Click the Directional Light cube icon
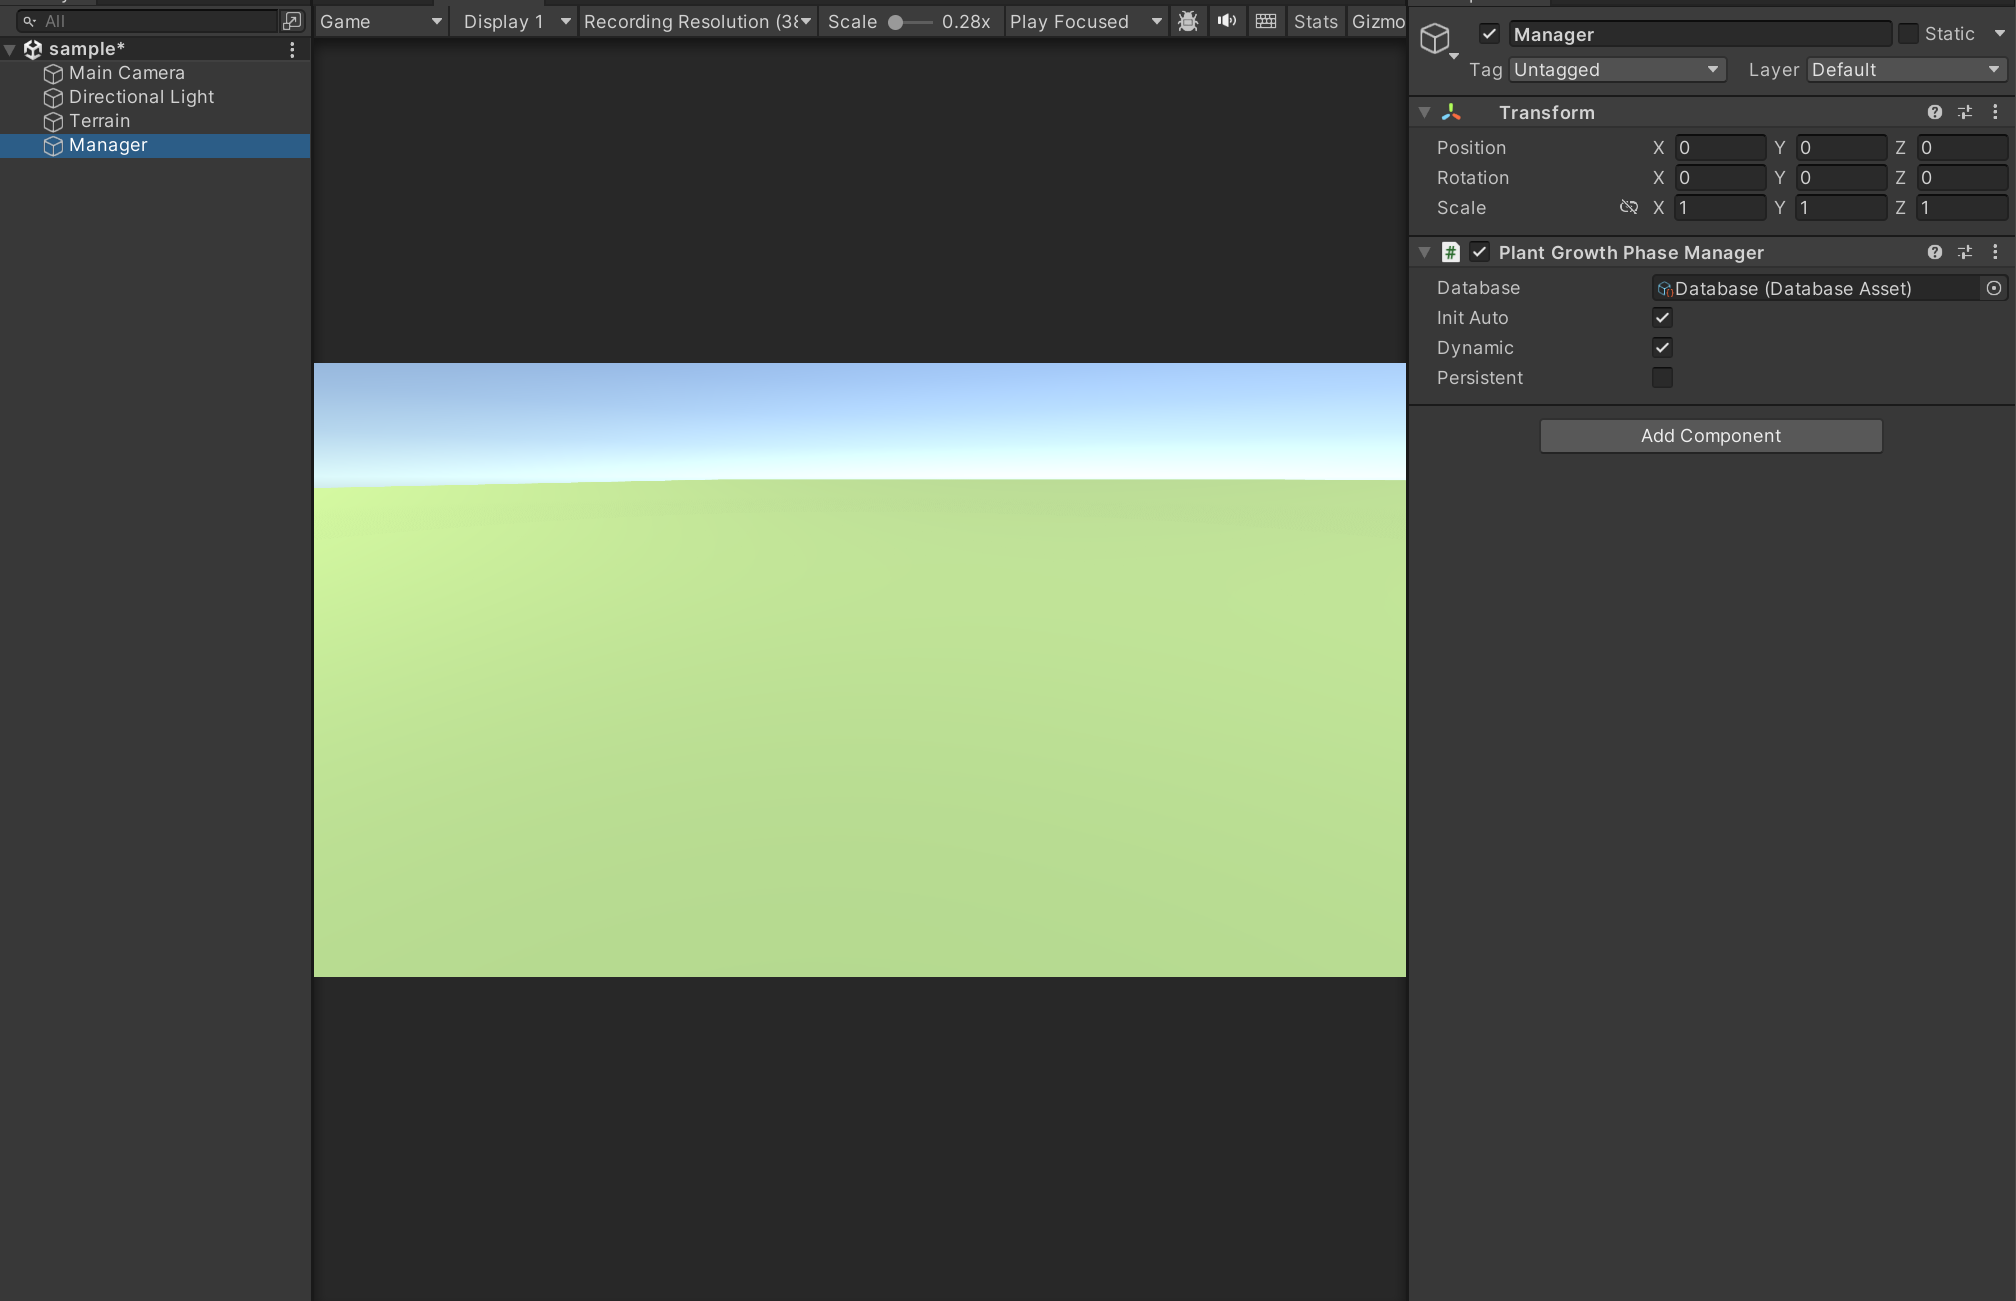The width and height of the screenshot is (2016, 1301). click(x=54, y=97)
